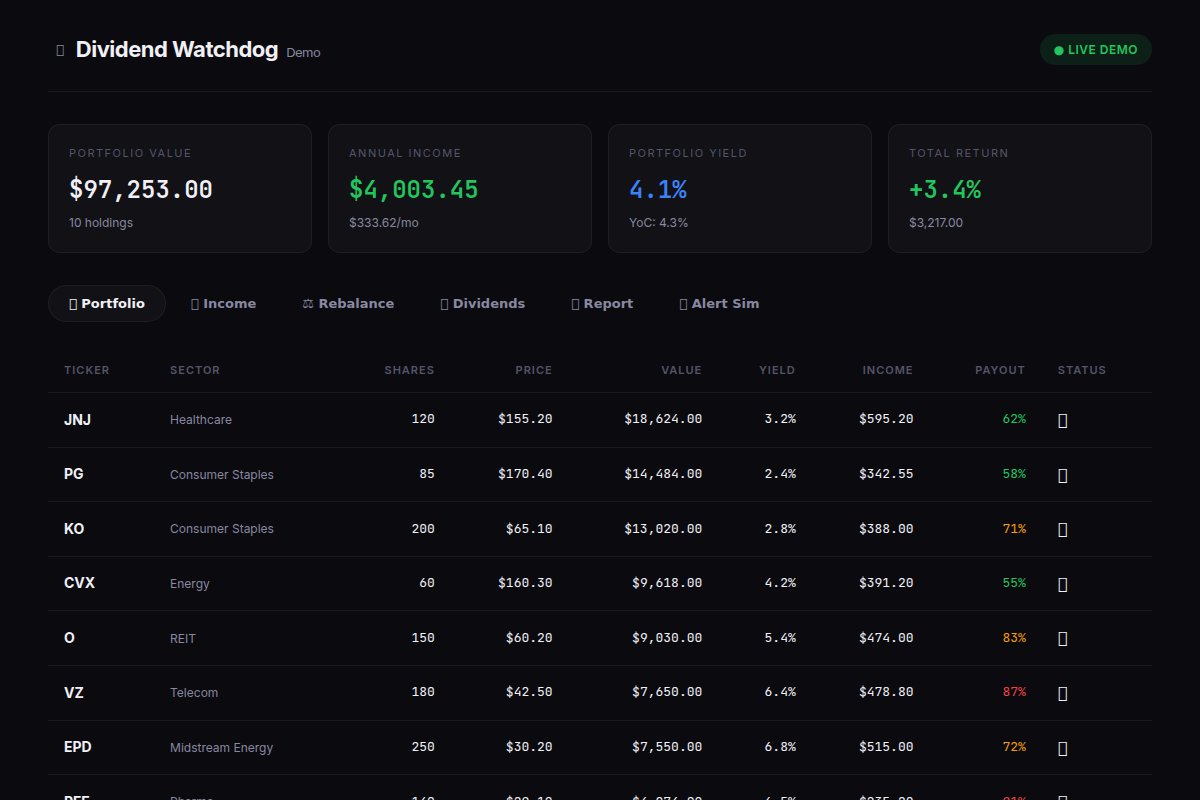The image size is (1200, 800).
Task: Click the logo icon beside Dividend Watchdog
Action: point(60,50)
